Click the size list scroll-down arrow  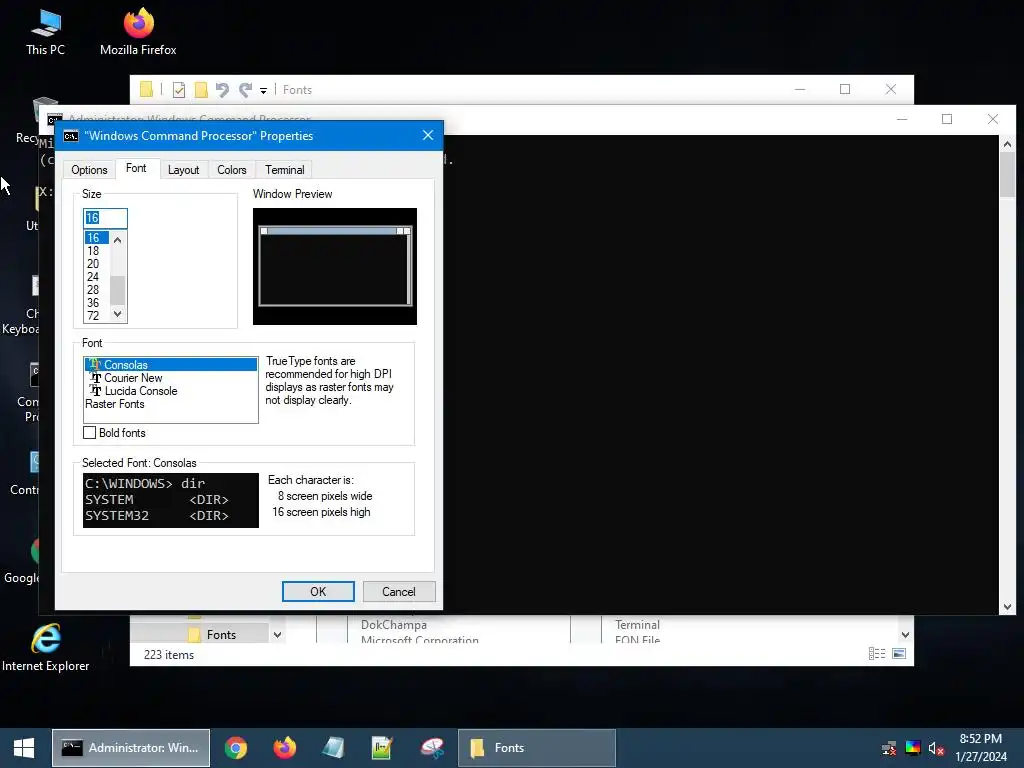click(x=118, y=314)
